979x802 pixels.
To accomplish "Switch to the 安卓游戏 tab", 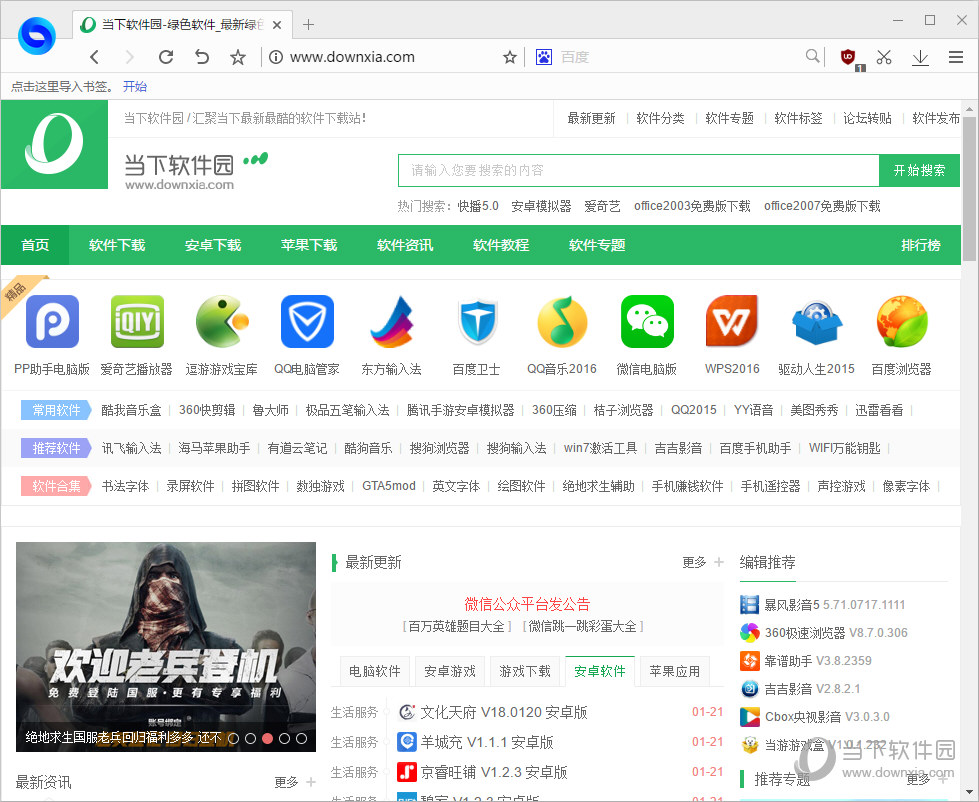I will 450,671.
